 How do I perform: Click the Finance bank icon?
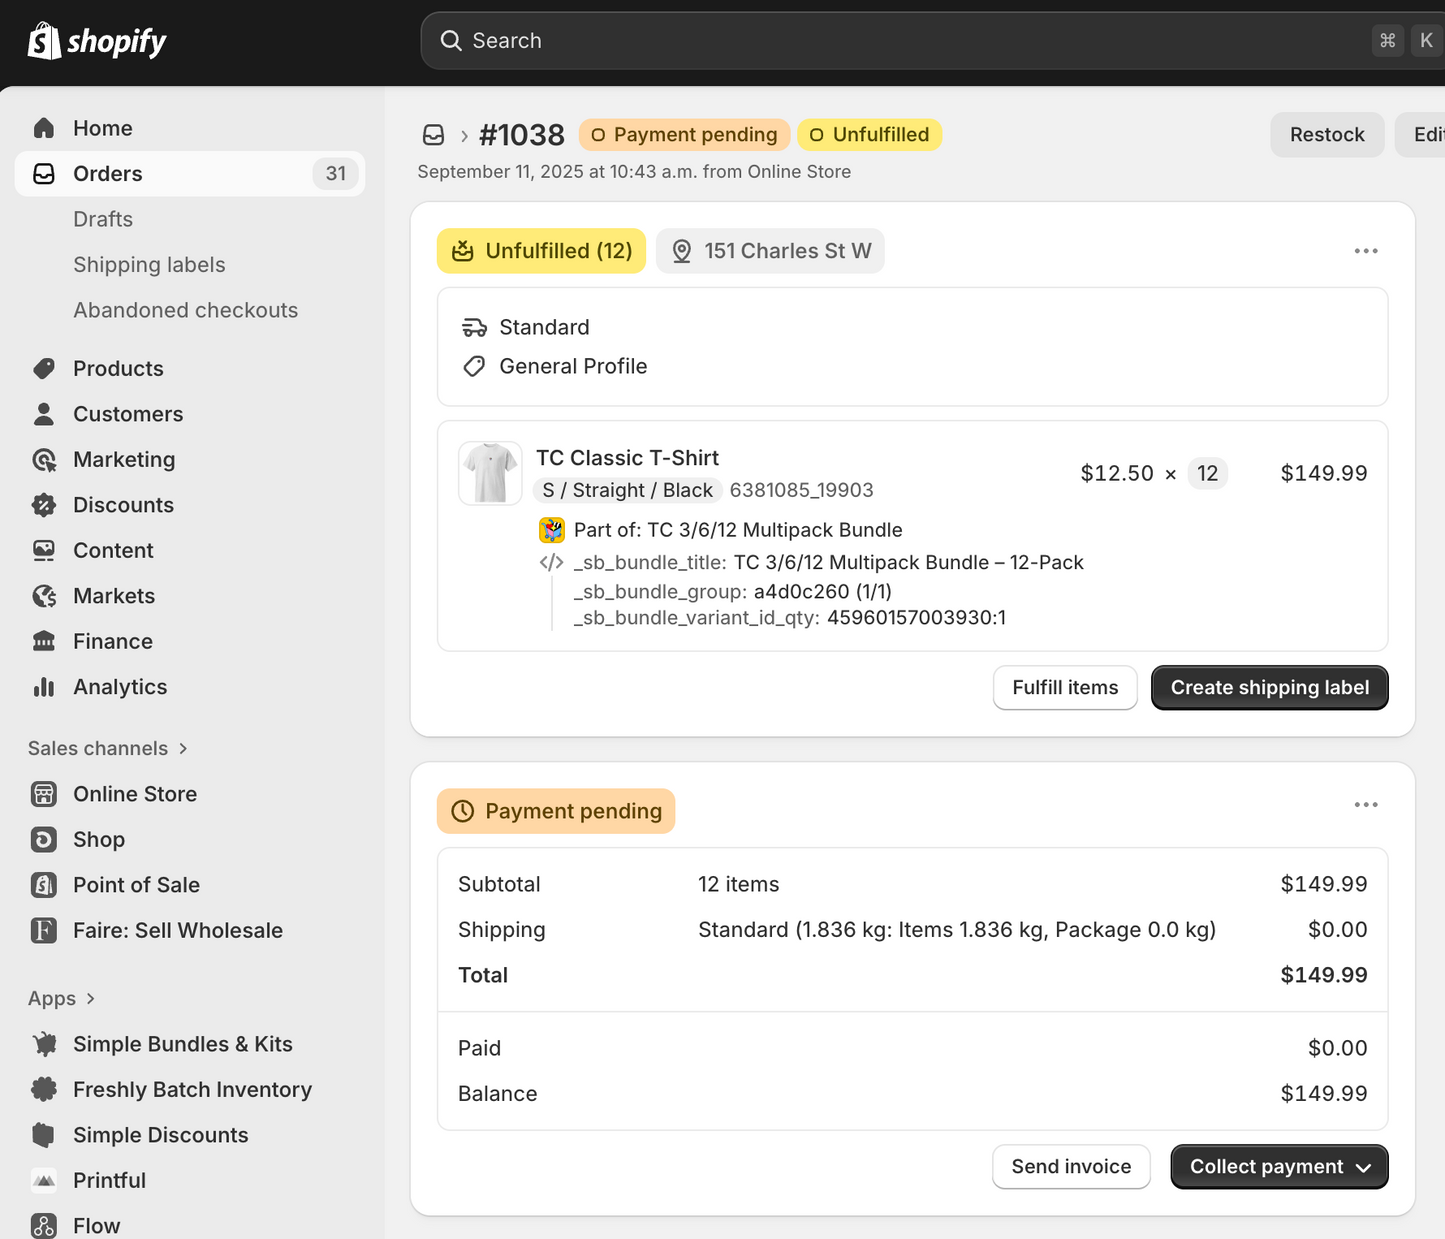pyautogui.click(x=44, y=642)
